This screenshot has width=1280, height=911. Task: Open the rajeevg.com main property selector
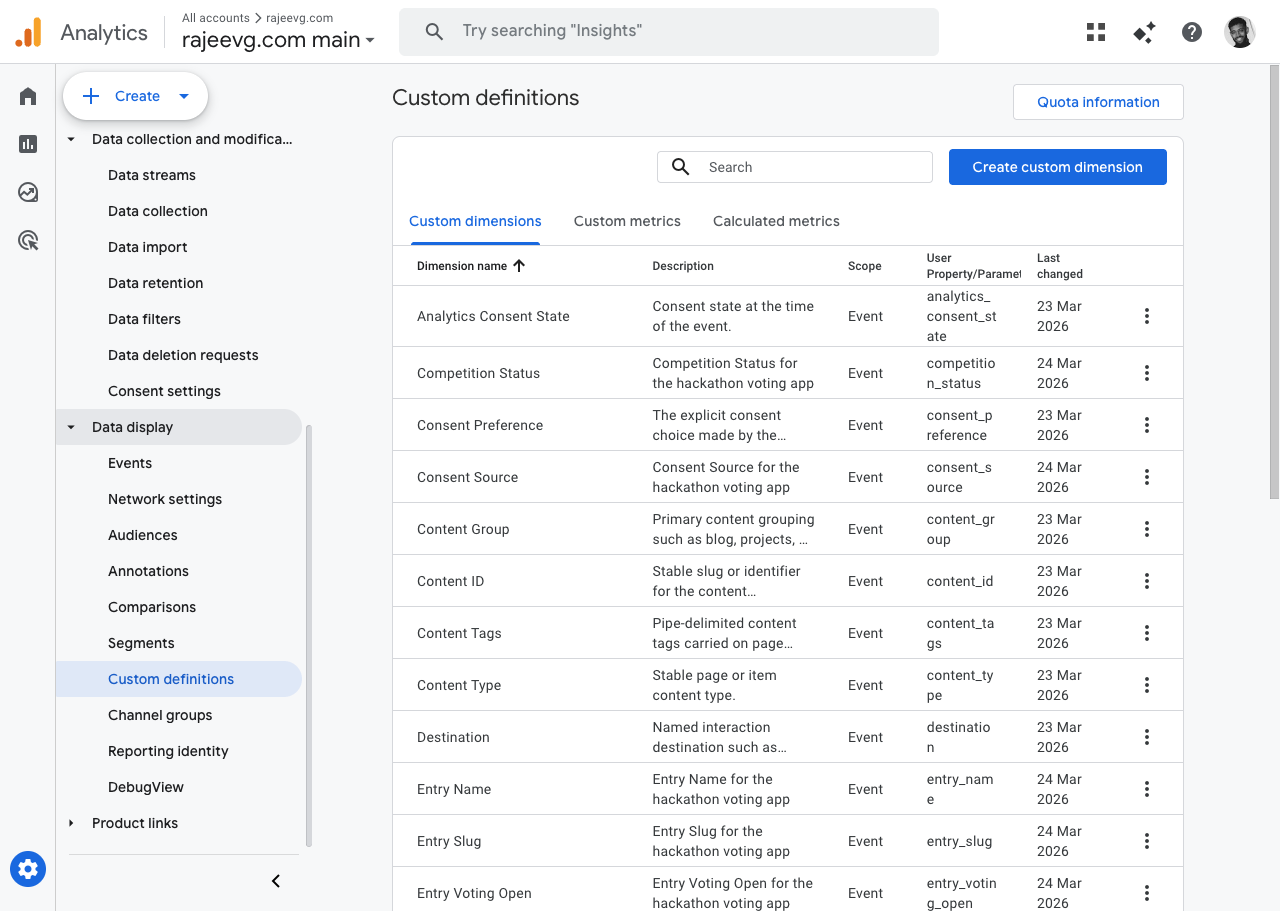click(x=278, y=40)
